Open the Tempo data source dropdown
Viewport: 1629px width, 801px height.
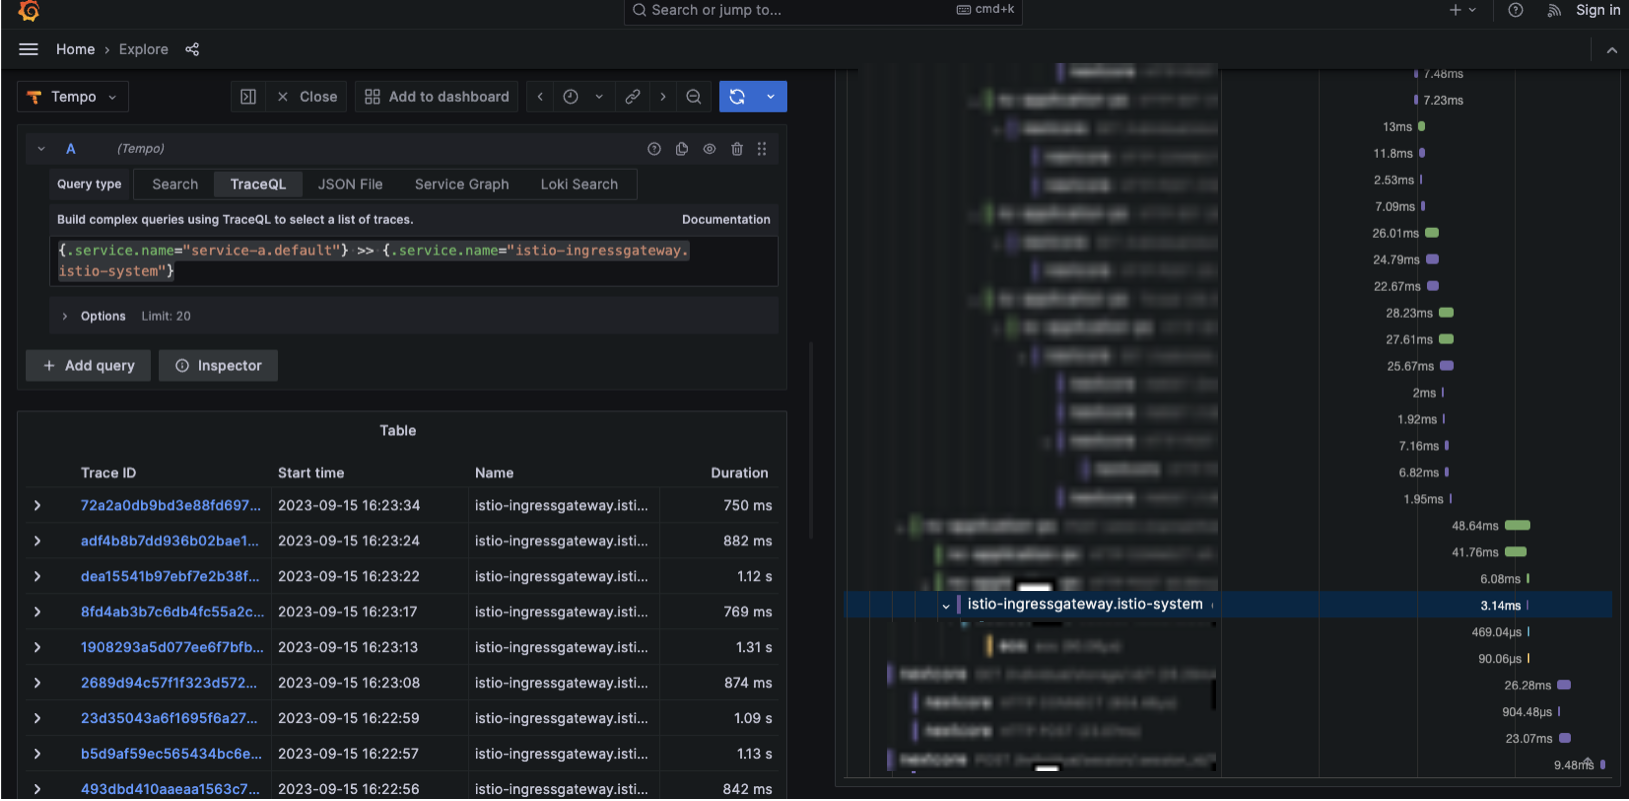click(x=73, y=97)
